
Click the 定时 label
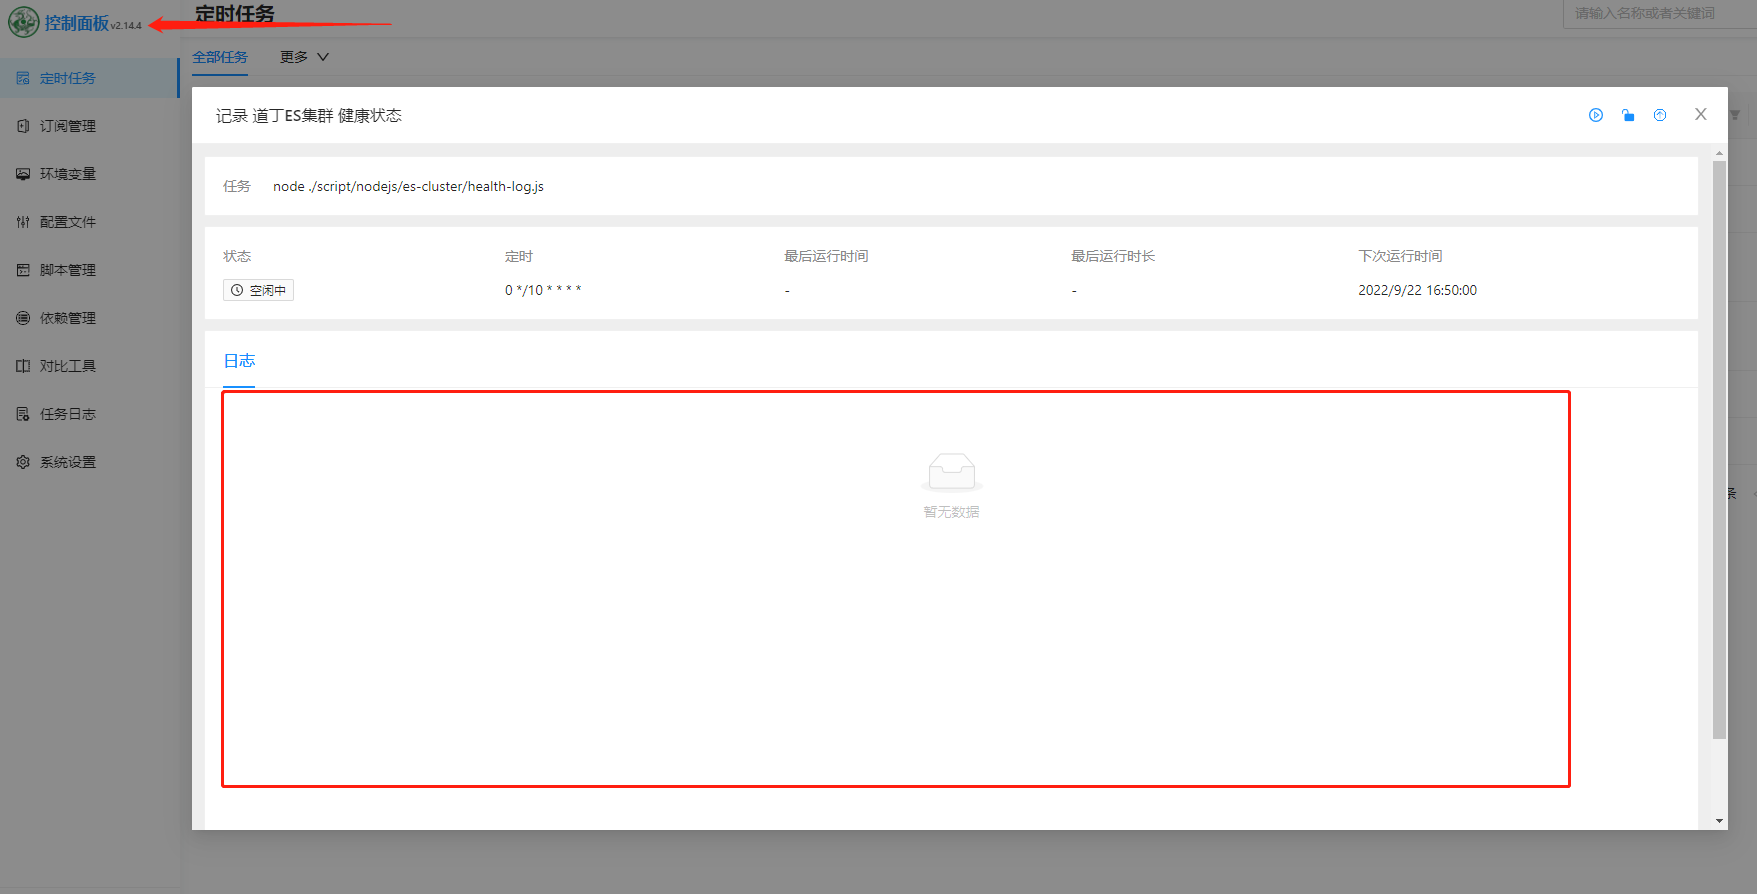coord(519,256)
